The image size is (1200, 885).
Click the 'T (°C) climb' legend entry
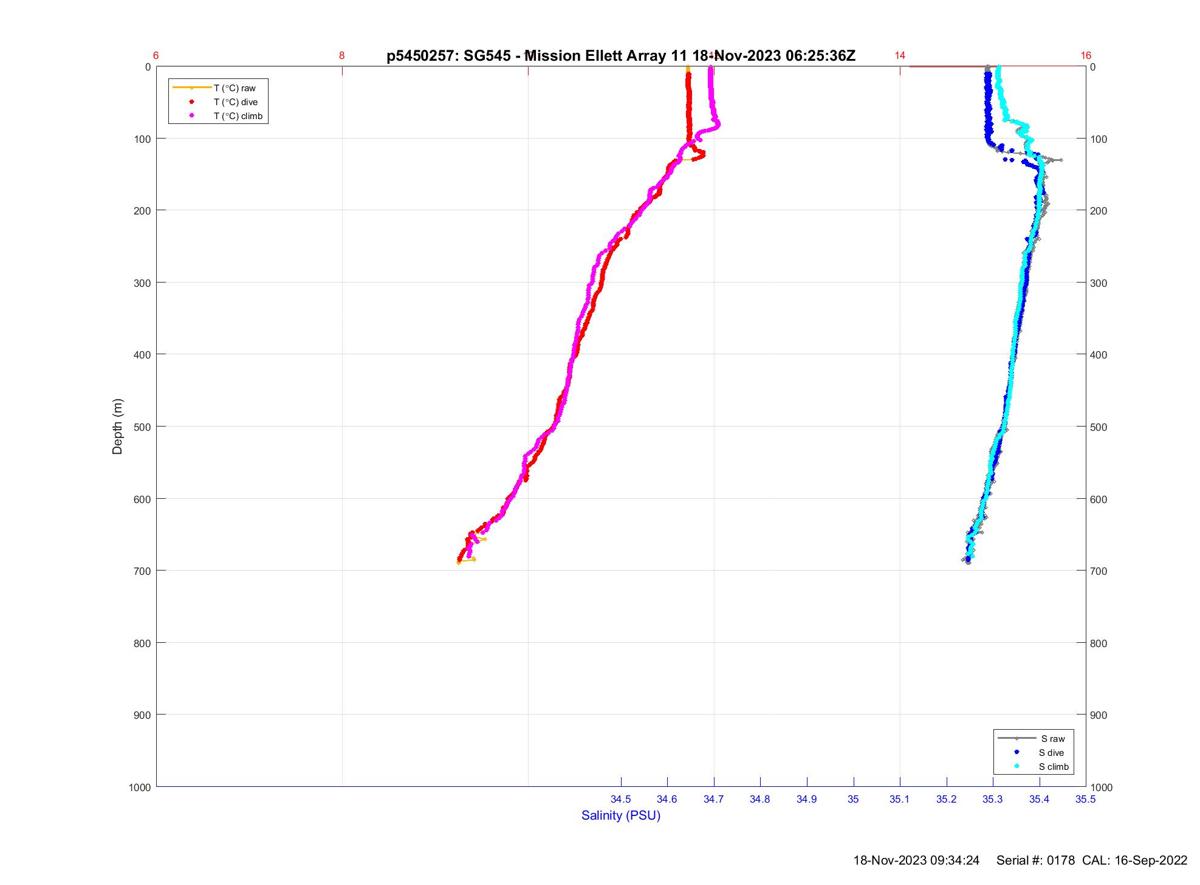[240, 116]
